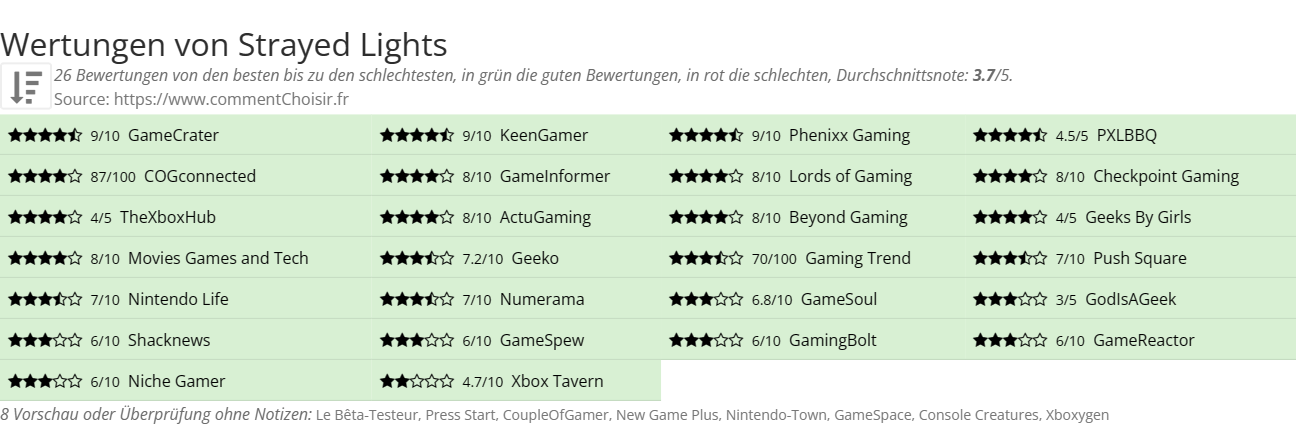The height and width of the screenshot is (426, 1296).
Task: Click the ActuGaming star rating
Action: coord(417,217)
